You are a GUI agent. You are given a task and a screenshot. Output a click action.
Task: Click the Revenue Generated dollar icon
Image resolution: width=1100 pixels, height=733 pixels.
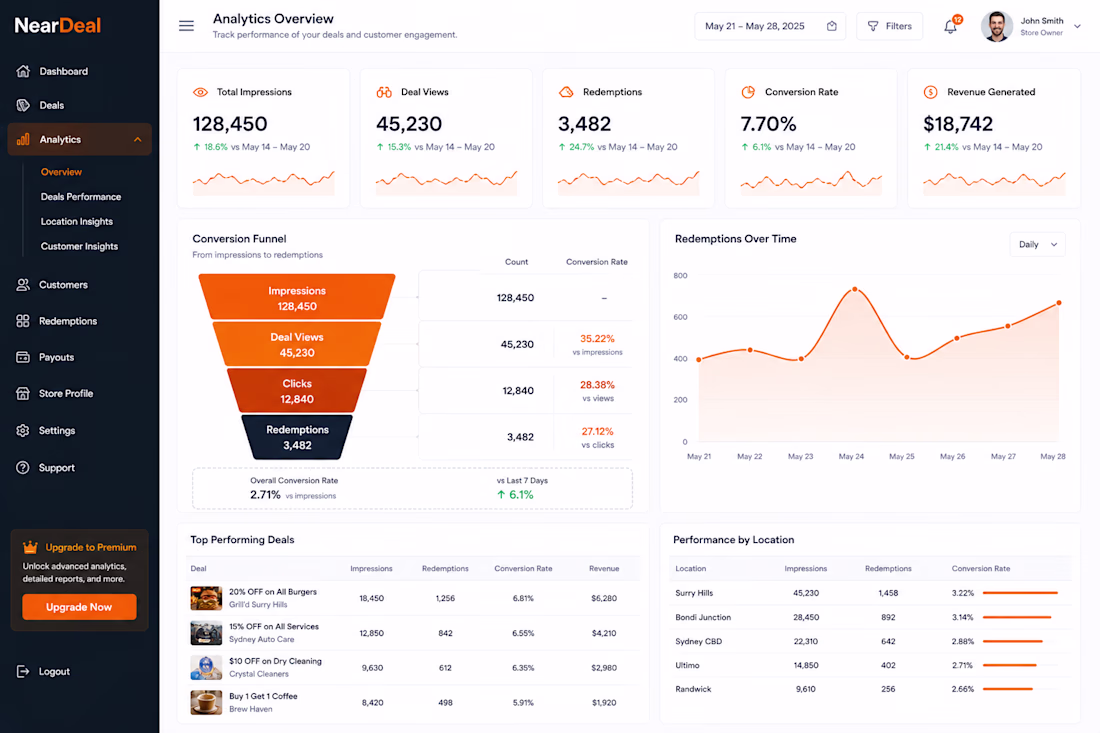pos(930,92)
